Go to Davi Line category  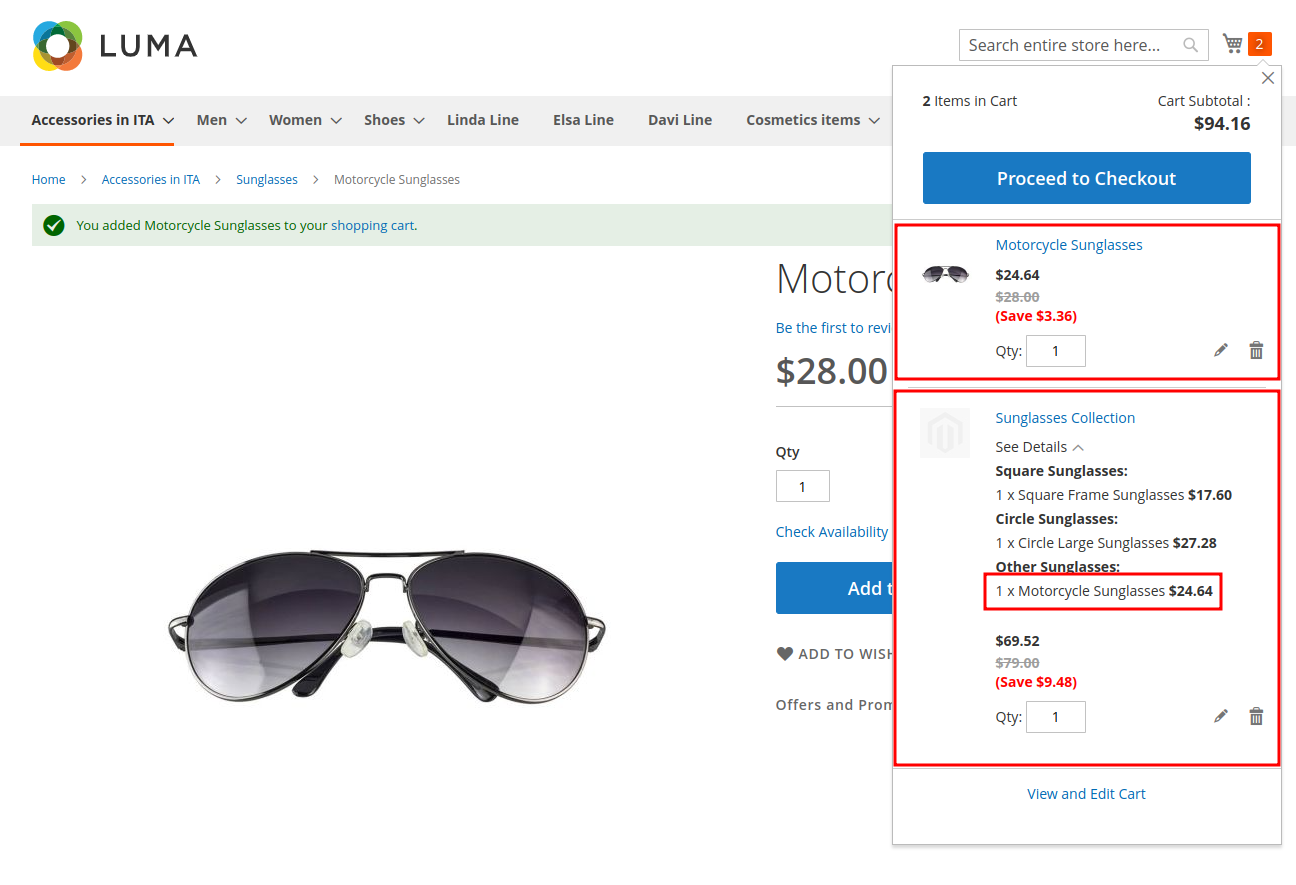pos(680,120)
